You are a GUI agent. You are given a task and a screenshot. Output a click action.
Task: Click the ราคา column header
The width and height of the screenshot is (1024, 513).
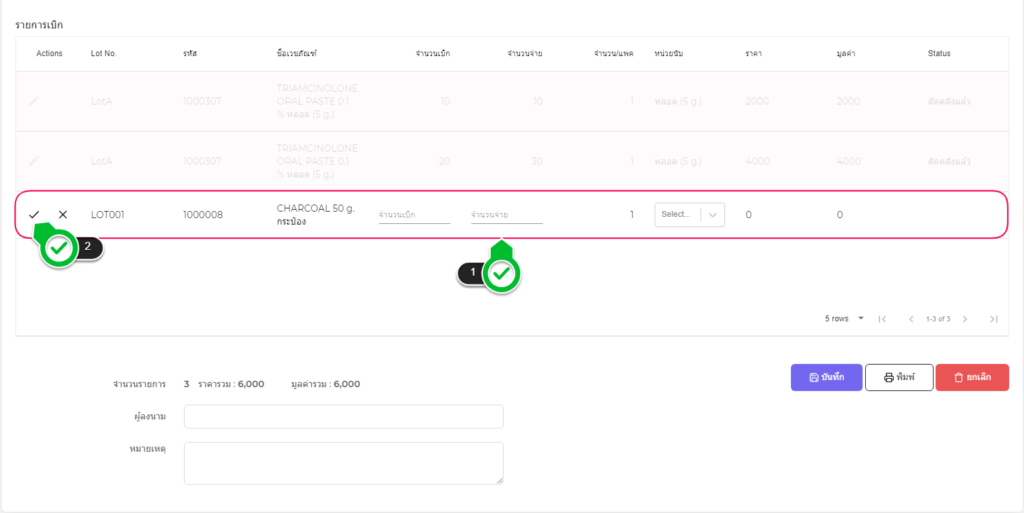pos(754,53)
